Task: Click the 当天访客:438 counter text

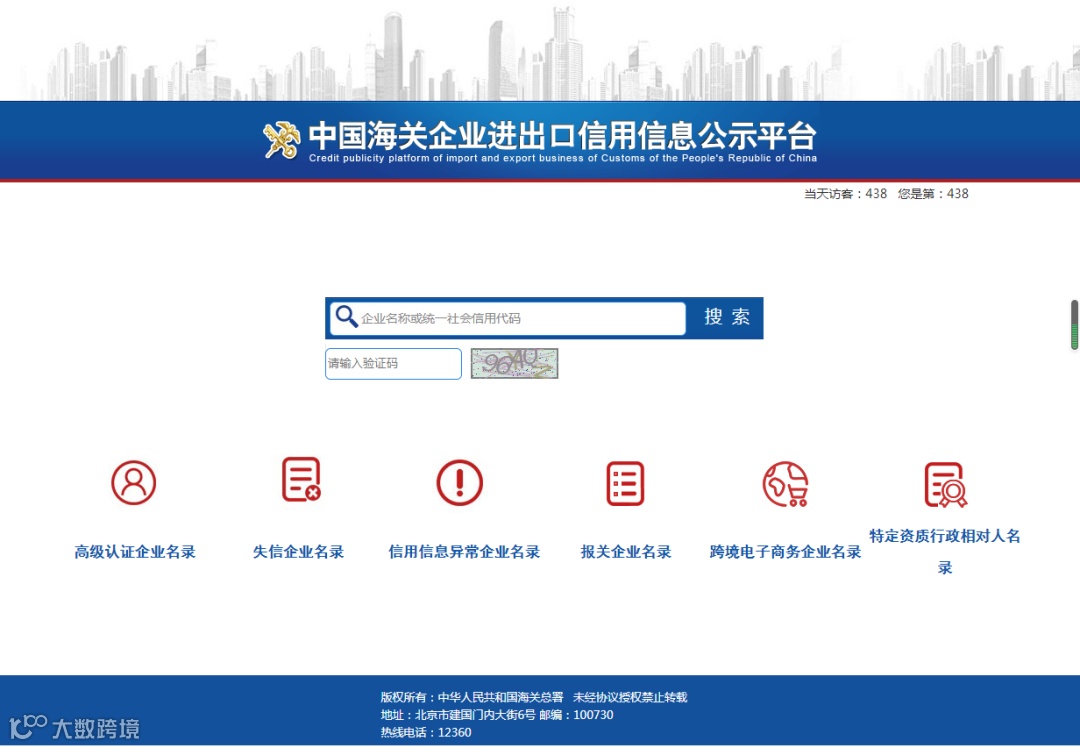Action: pos(845,194)
